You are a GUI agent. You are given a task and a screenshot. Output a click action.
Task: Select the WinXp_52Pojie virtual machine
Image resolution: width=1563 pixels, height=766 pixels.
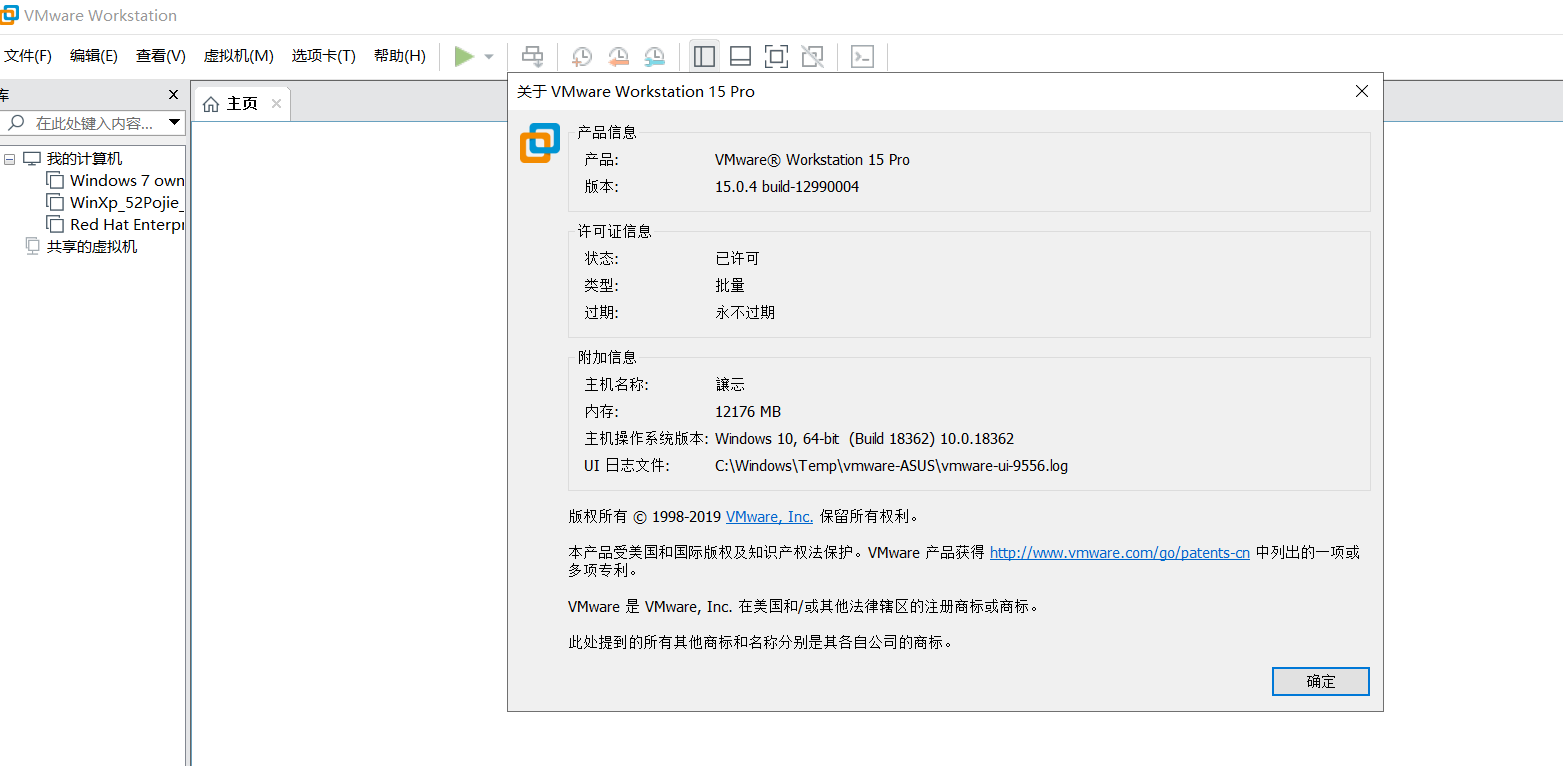pos(125,203)
